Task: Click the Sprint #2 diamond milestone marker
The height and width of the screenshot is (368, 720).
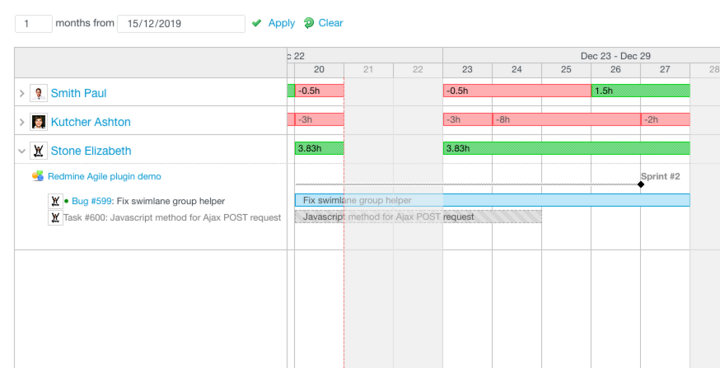Action: 641,184
